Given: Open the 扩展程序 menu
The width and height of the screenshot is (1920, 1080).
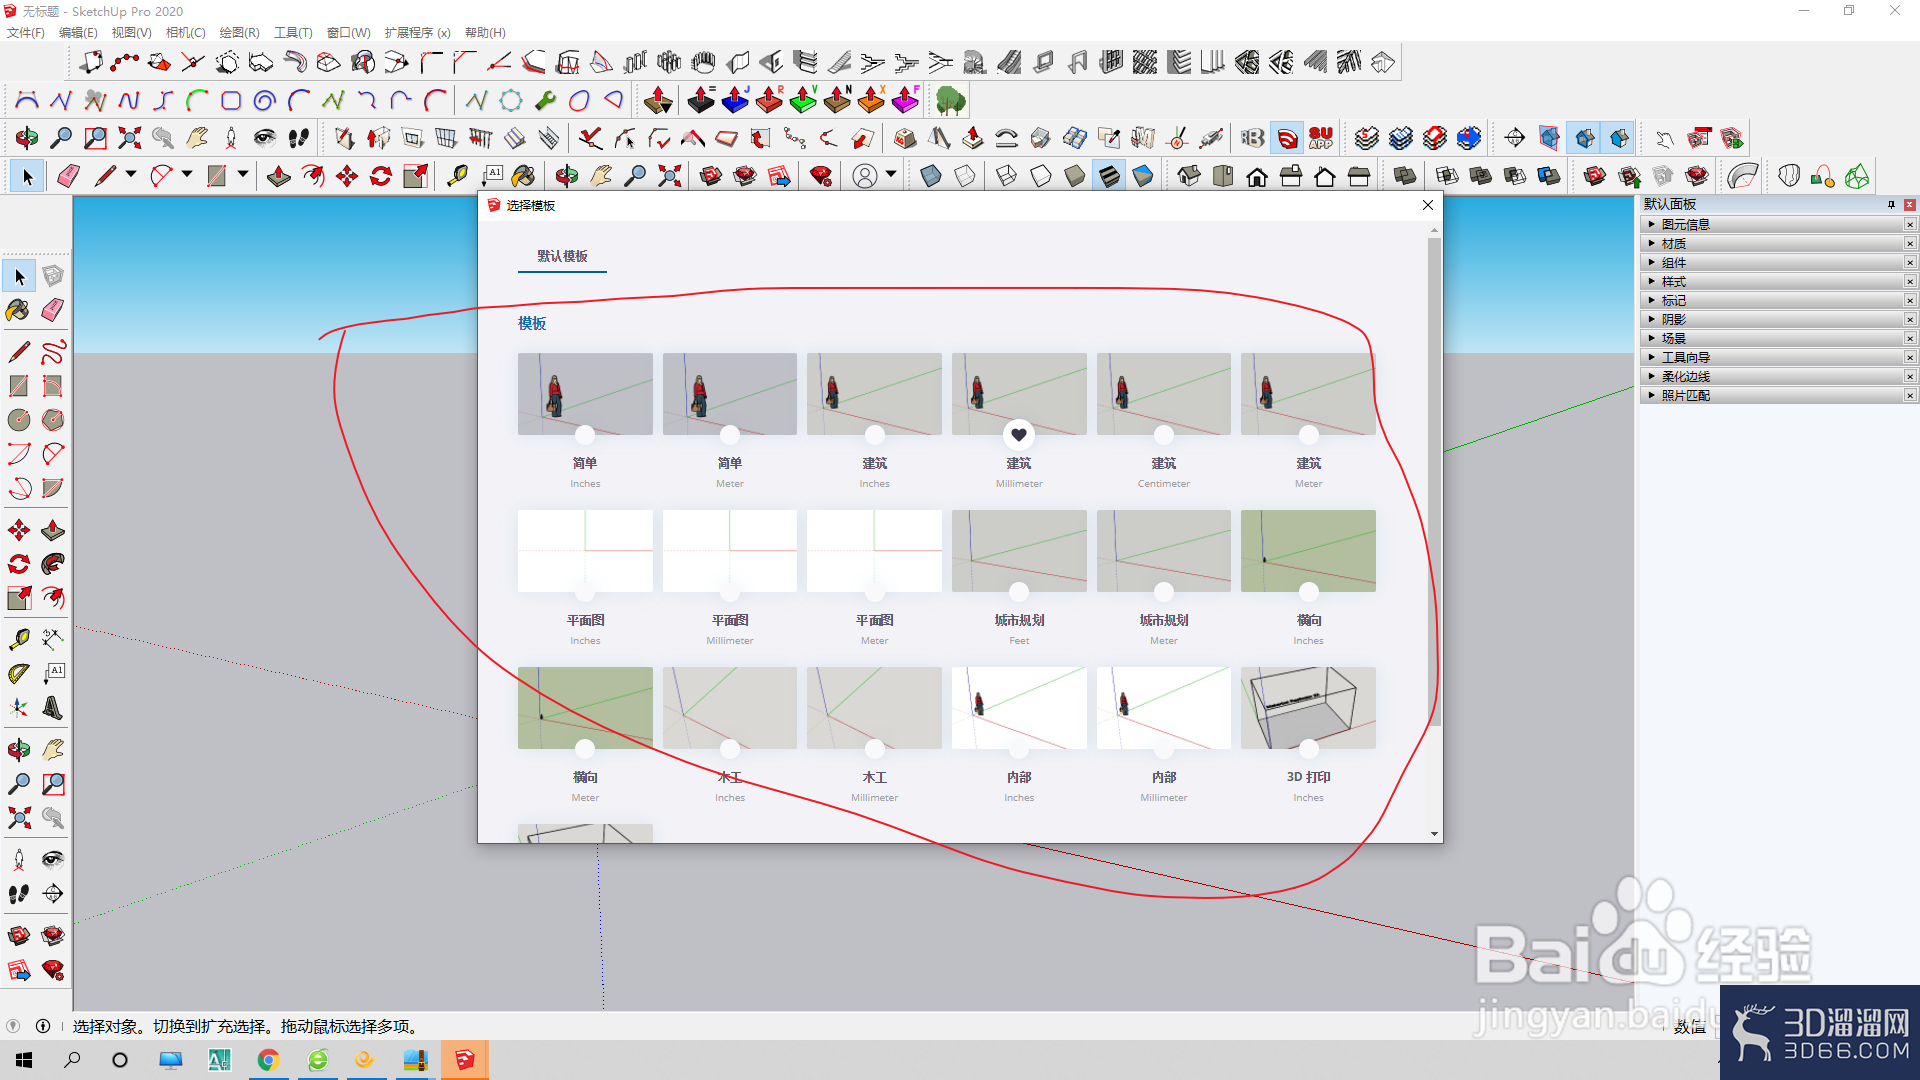Looking at the screenshot, I should click(417, 33).
